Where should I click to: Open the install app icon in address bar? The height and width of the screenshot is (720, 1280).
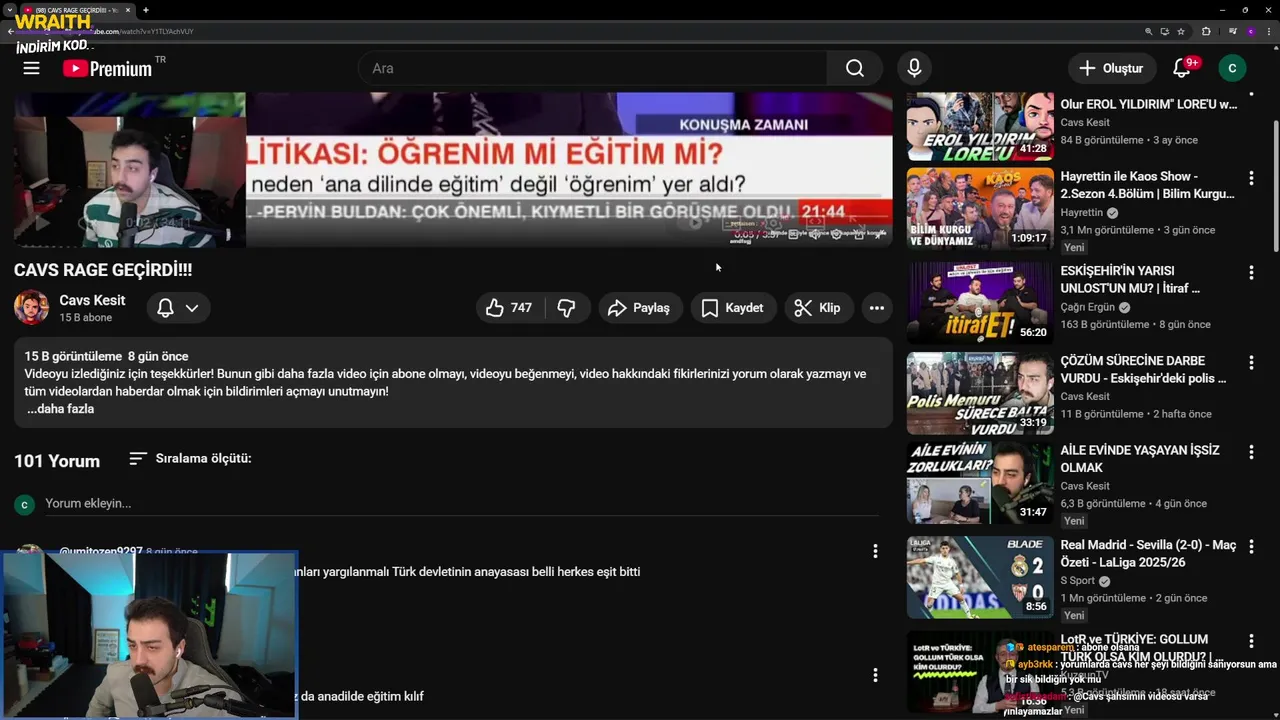point(1165,31)
